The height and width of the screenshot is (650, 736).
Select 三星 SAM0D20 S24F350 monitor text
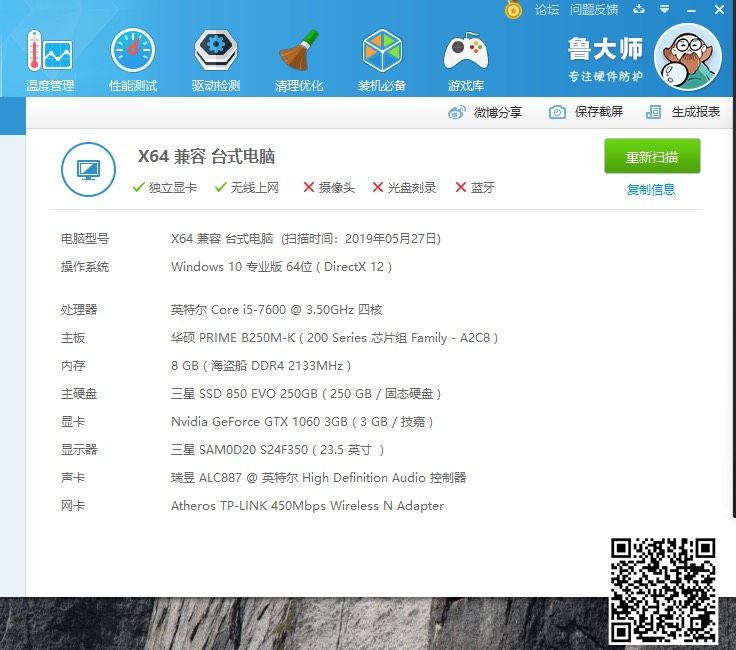278,450
